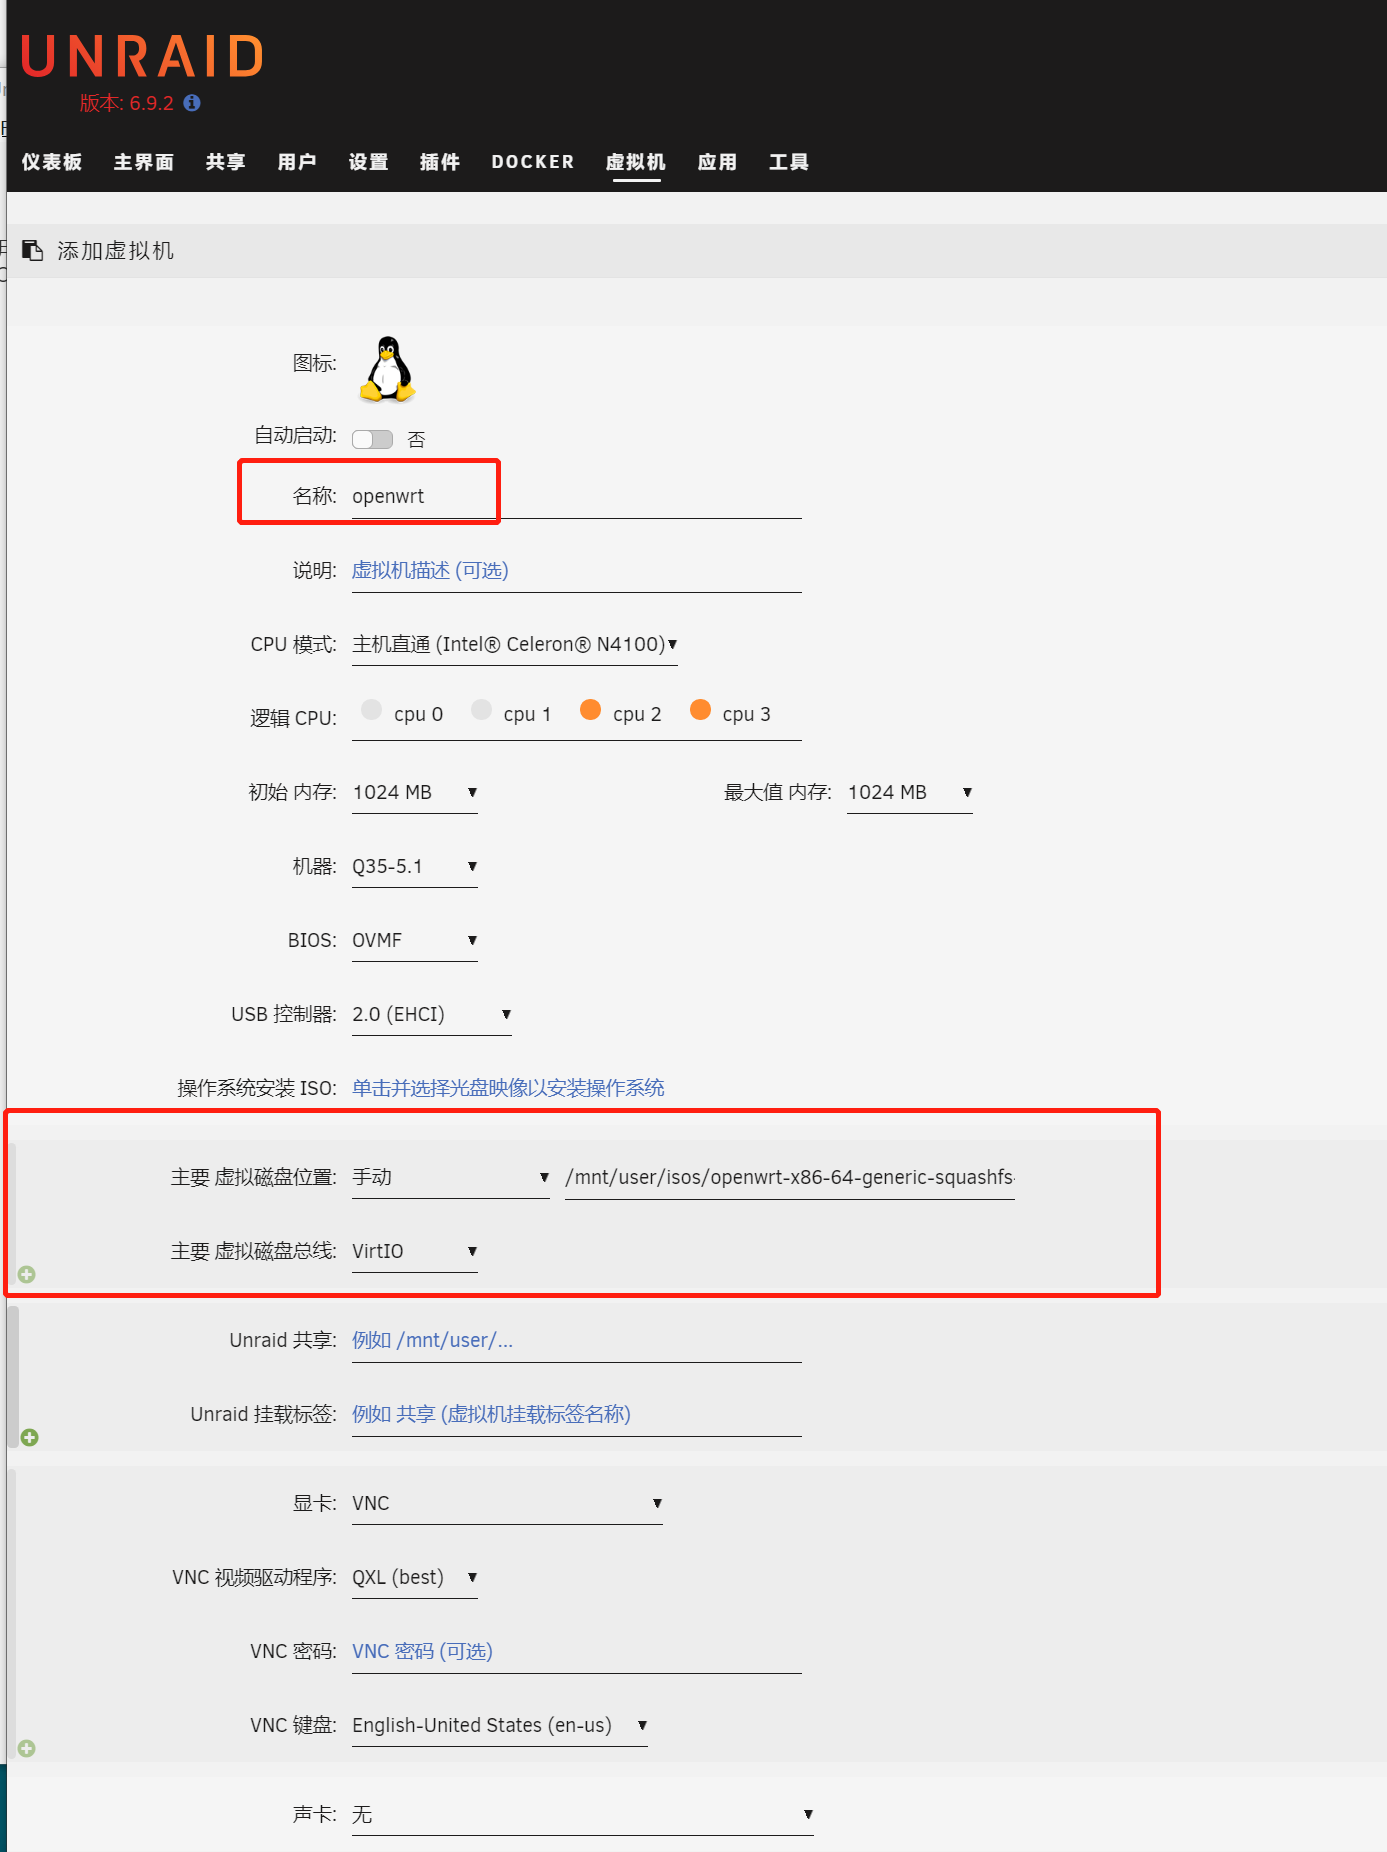The image size is (1387, 1852).
Task: Toggle logical cpu 0
Action: pyautogui.click(x=372, y=710)
